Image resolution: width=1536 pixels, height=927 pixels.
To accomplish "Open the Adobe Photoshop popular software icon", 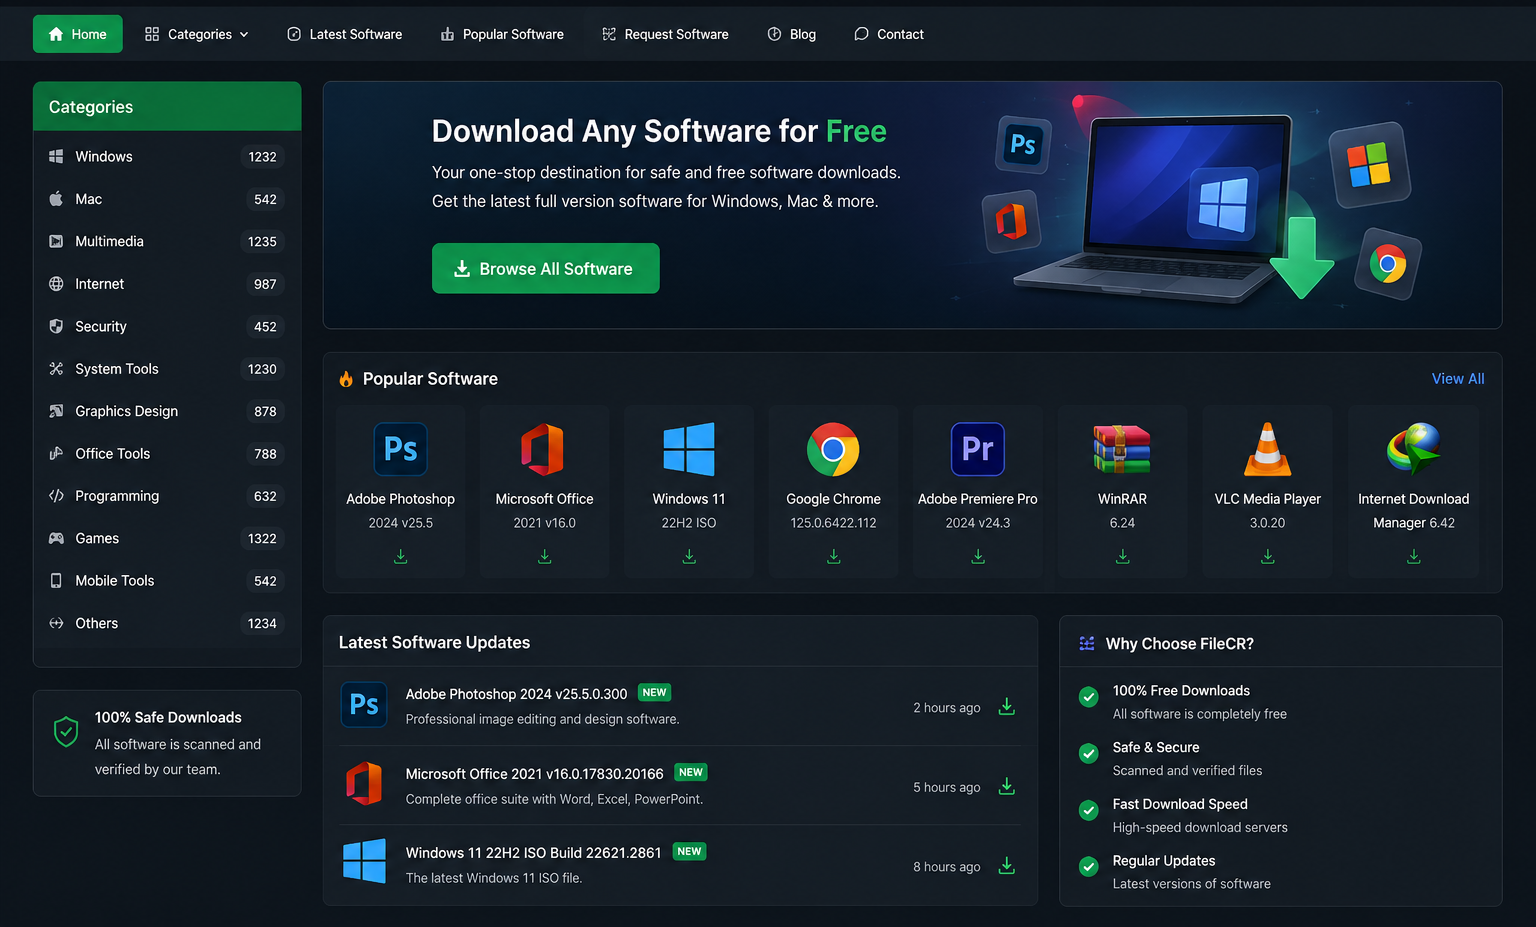I will click(x=400, y=449).
